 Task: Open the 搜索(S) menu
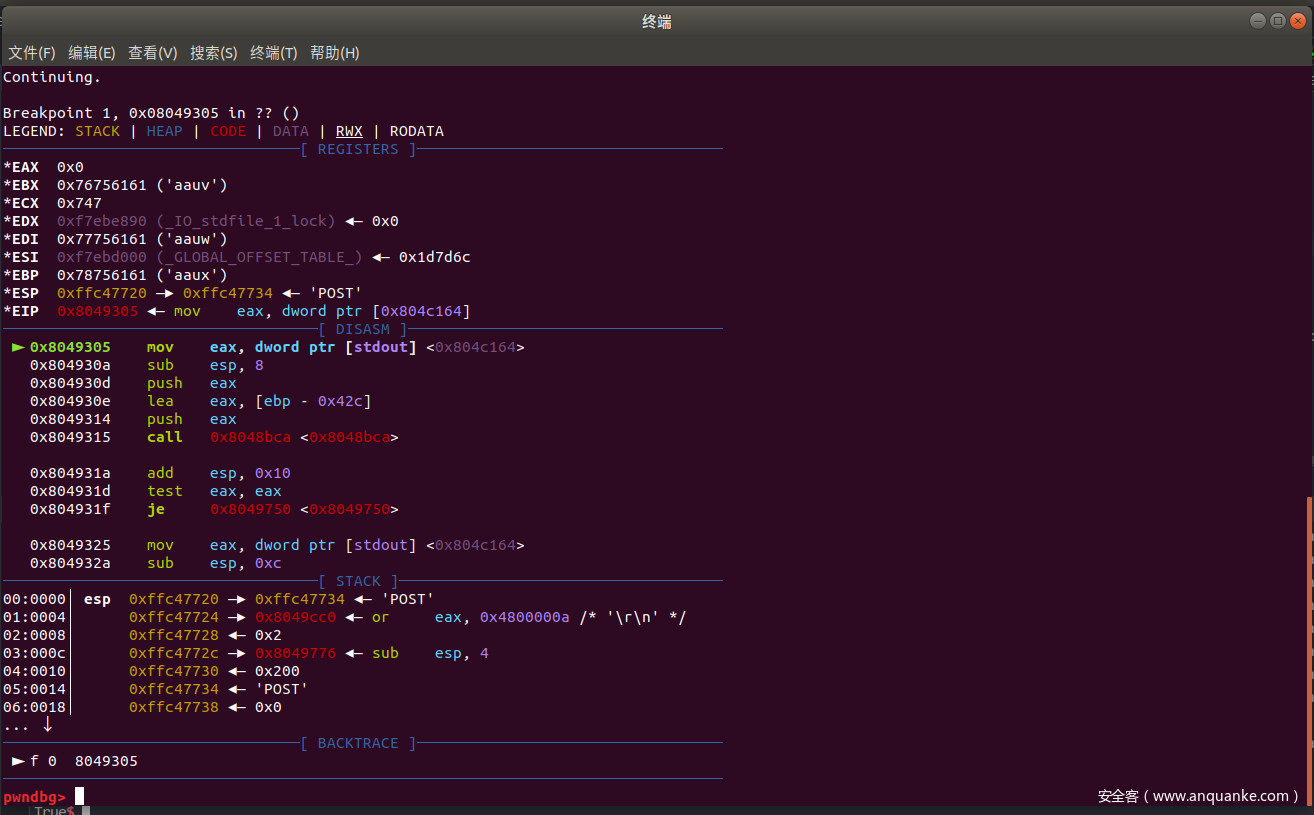(214, 53)
